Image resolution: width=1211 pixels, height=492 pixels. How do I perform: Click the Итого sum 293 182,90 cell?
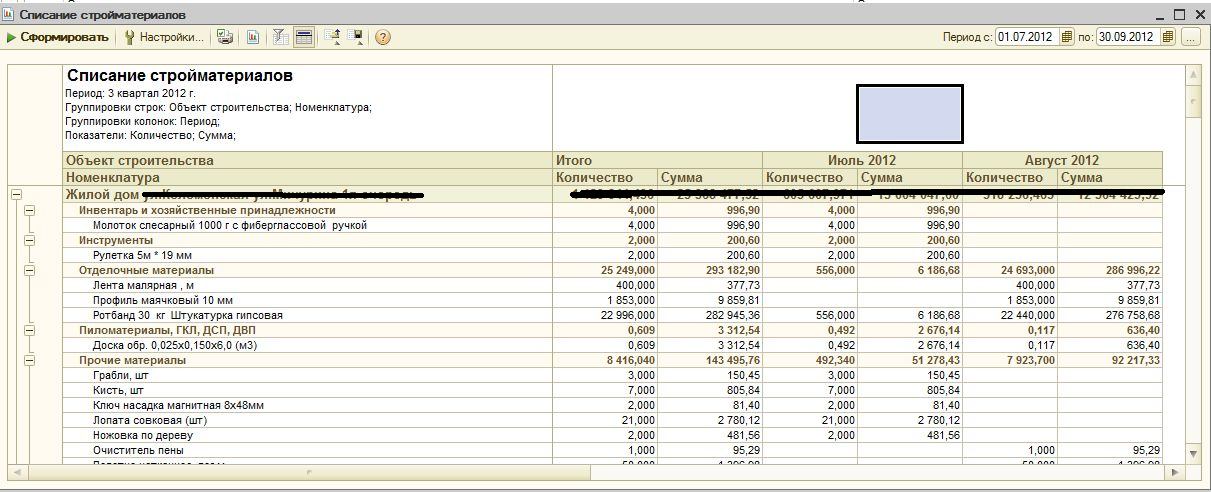[x=710, y=270]
